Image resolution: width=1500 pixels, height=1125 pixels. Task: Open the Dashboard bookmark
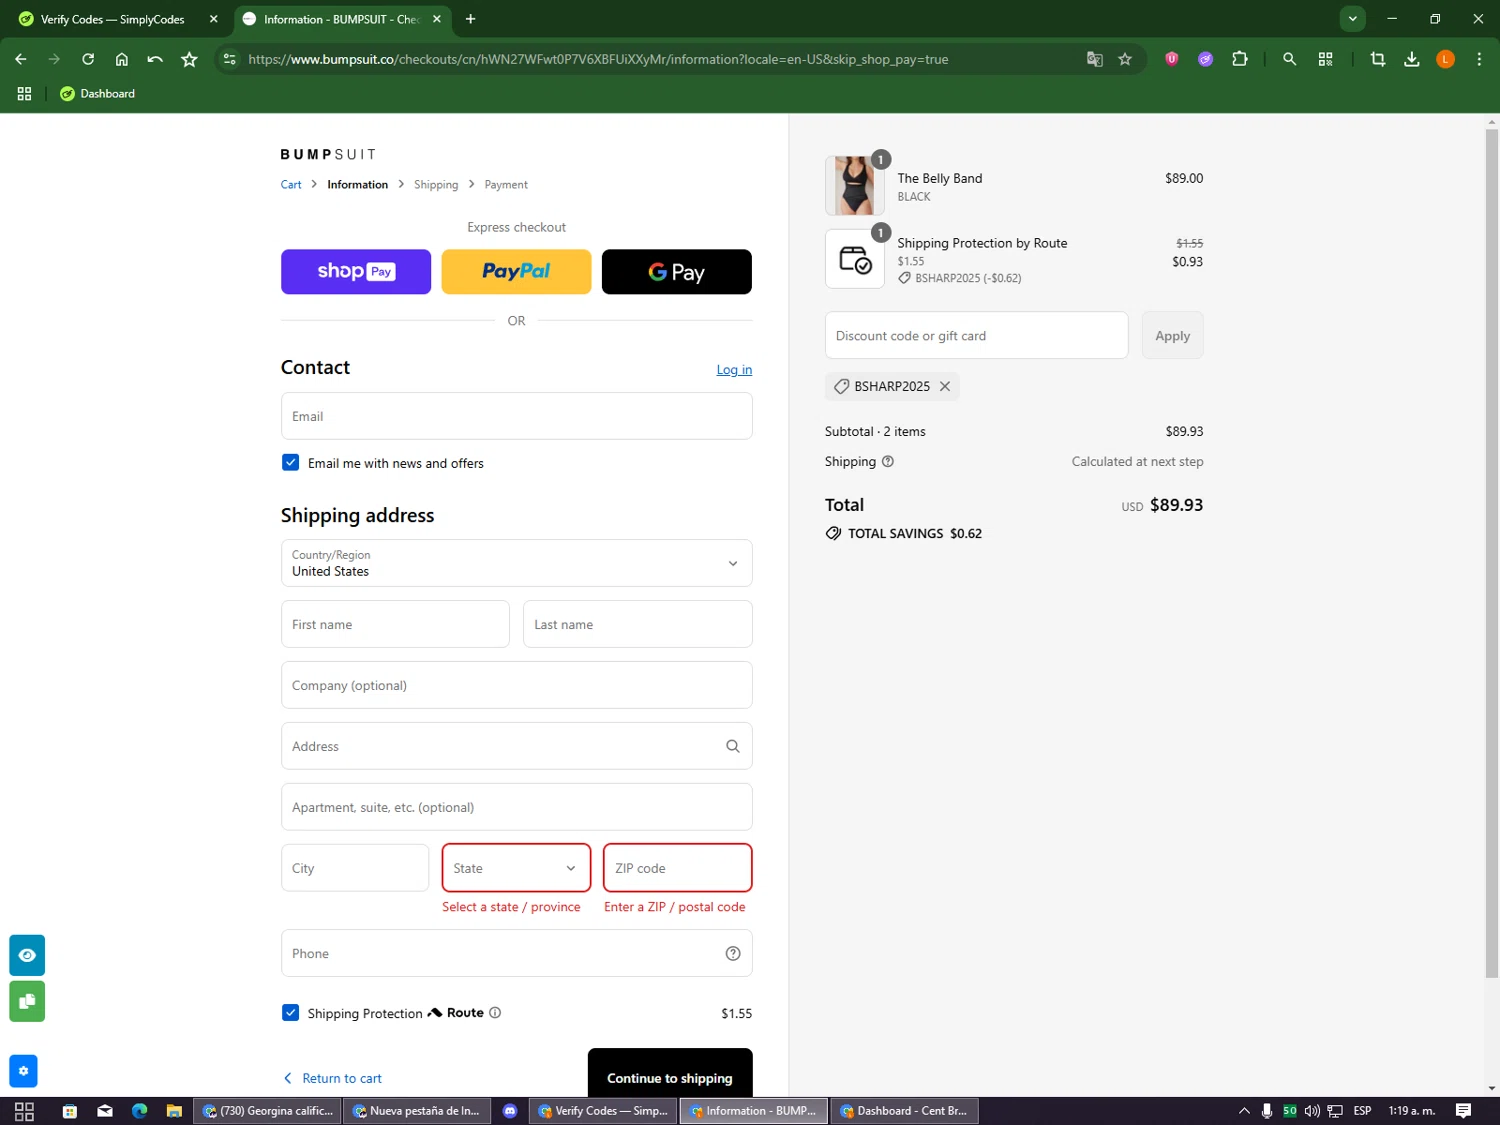point(97,93)
